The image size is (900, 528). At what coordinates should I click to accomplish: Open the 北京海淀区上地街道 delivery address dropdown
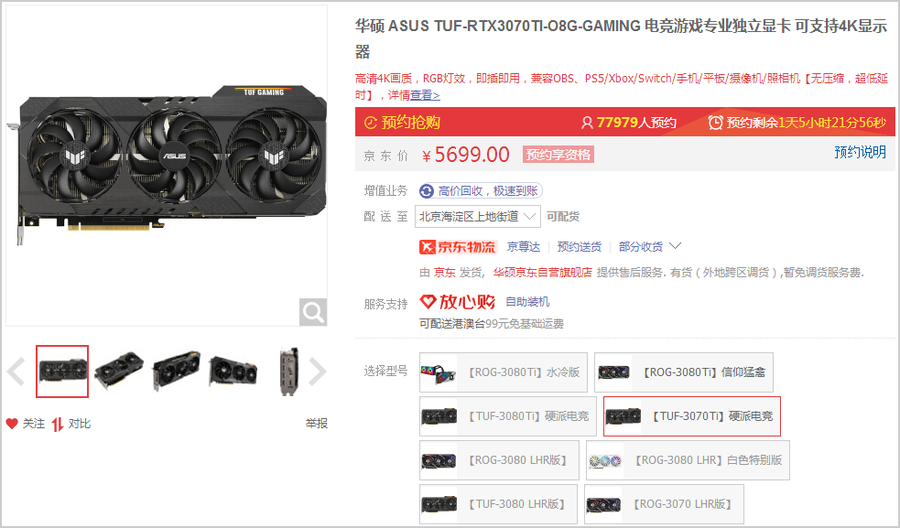[478, 217]
